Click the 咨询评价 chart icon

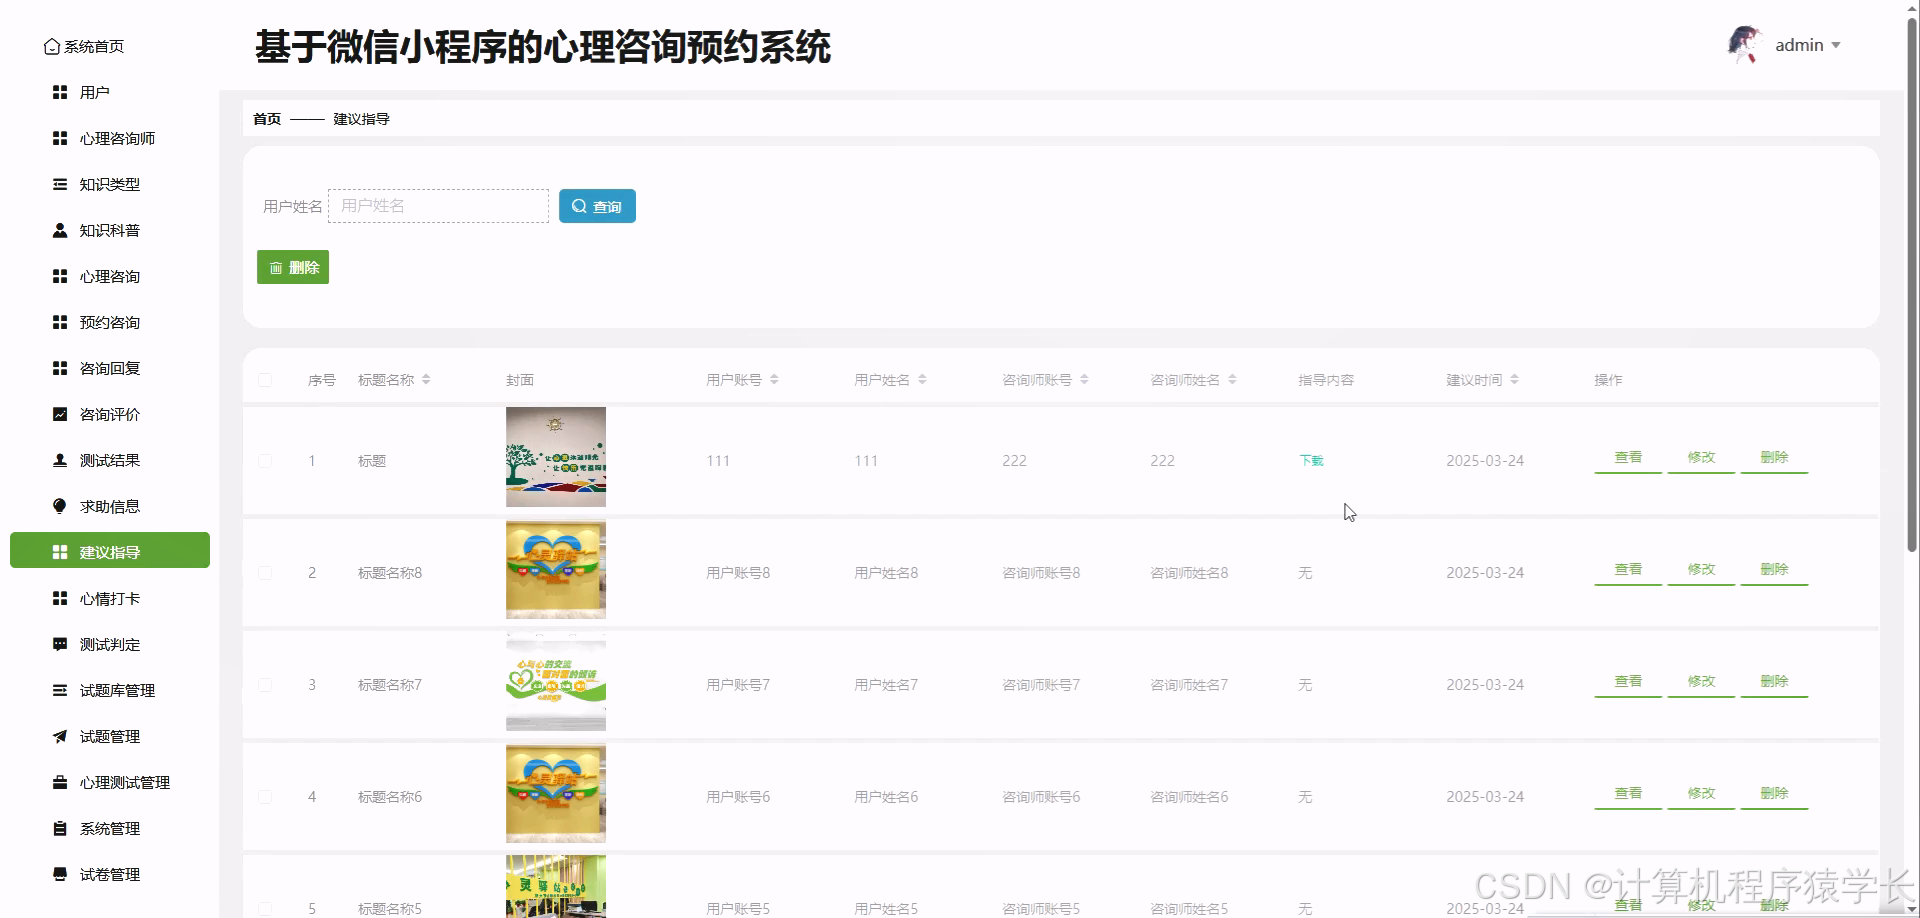(x=58, y=414)
